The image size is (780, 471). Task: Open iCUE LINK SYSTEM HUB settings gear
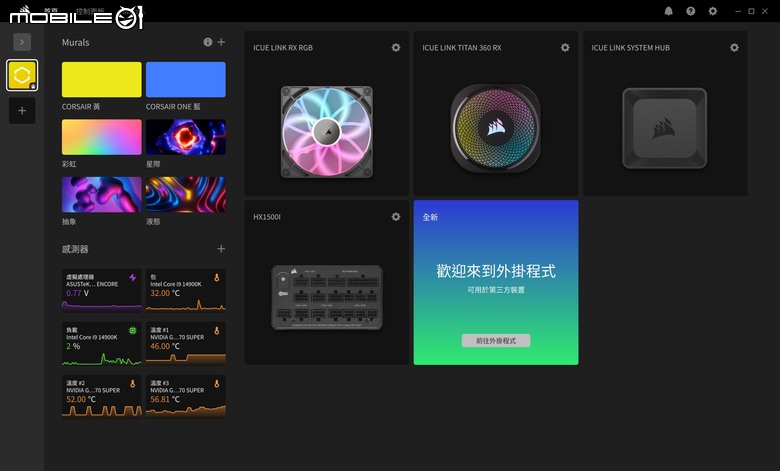coord(734,48)
